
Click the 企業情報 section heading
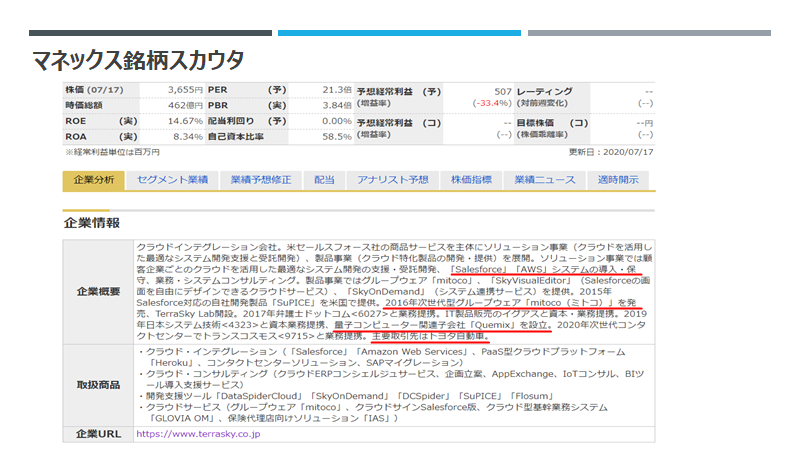92,223
